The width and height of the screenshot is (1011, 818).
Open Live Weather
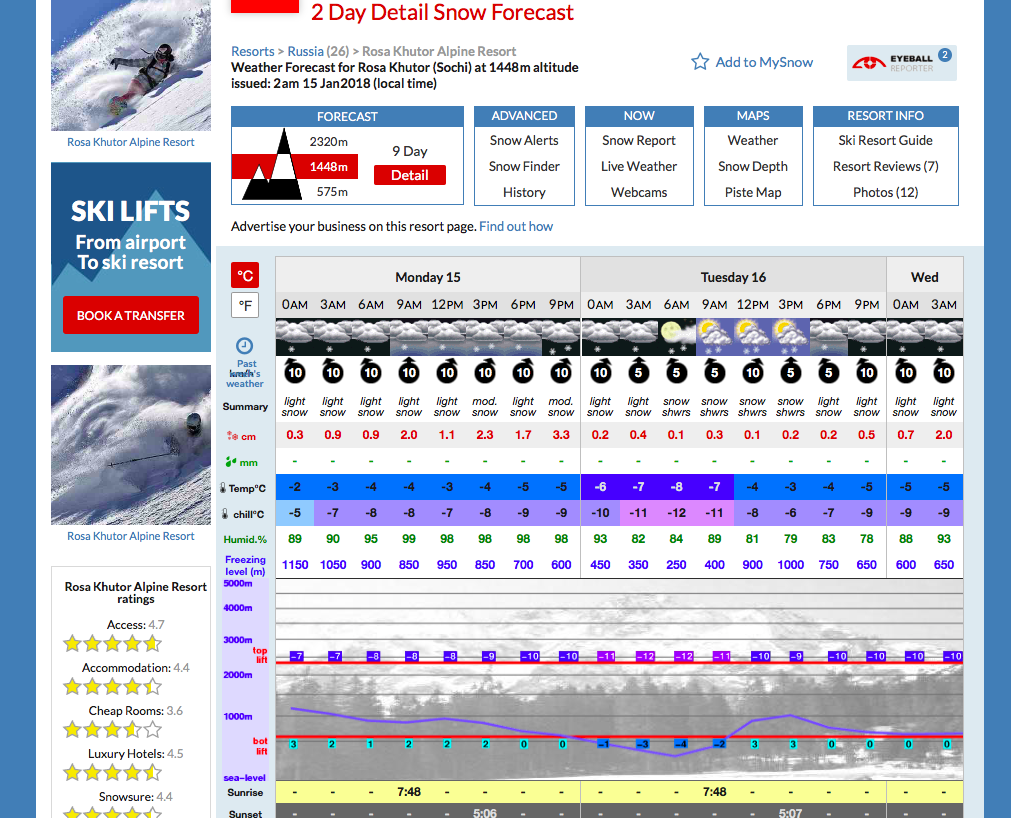pos(639,166)
